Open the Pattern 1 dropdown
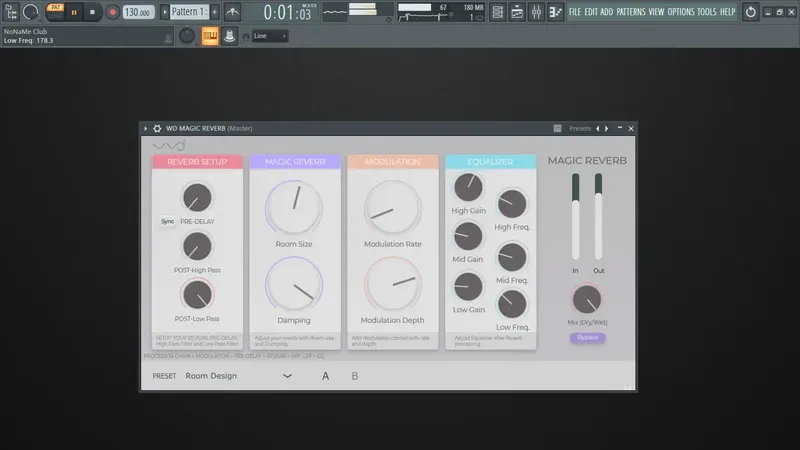The image size is (800, 450). [189, 12]
